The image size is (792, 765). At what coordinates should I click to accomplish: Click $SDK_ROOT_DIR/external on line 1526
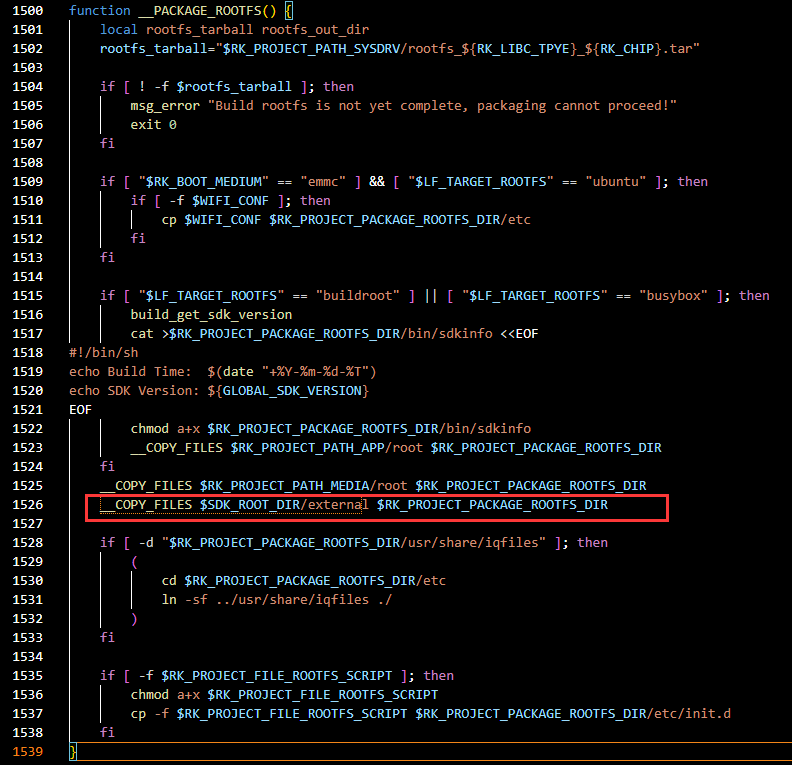coord(284,505)
